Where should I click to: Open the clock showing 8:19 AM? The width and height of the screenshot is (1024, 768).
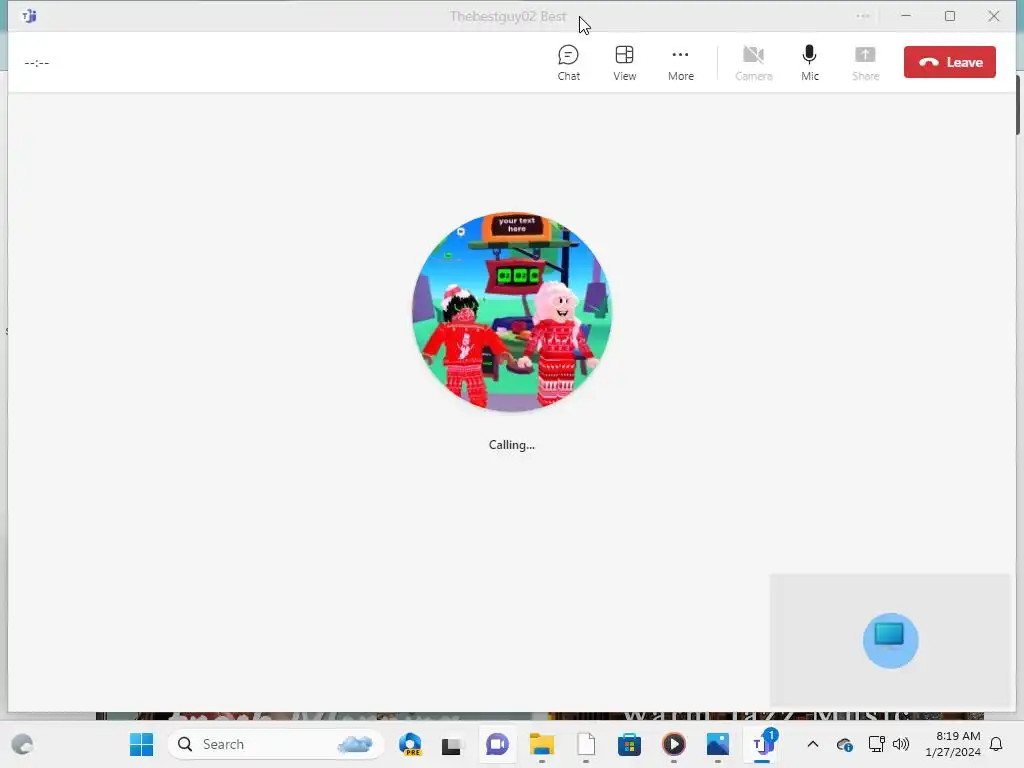953,744
